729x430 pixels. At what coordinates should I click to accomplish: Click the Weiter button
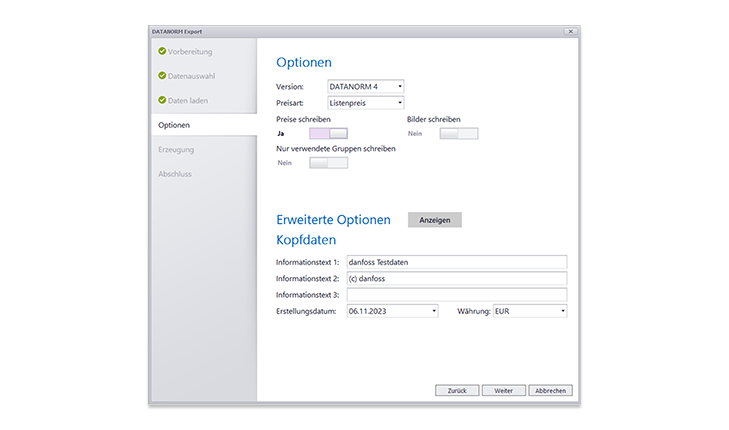(504, 390)
